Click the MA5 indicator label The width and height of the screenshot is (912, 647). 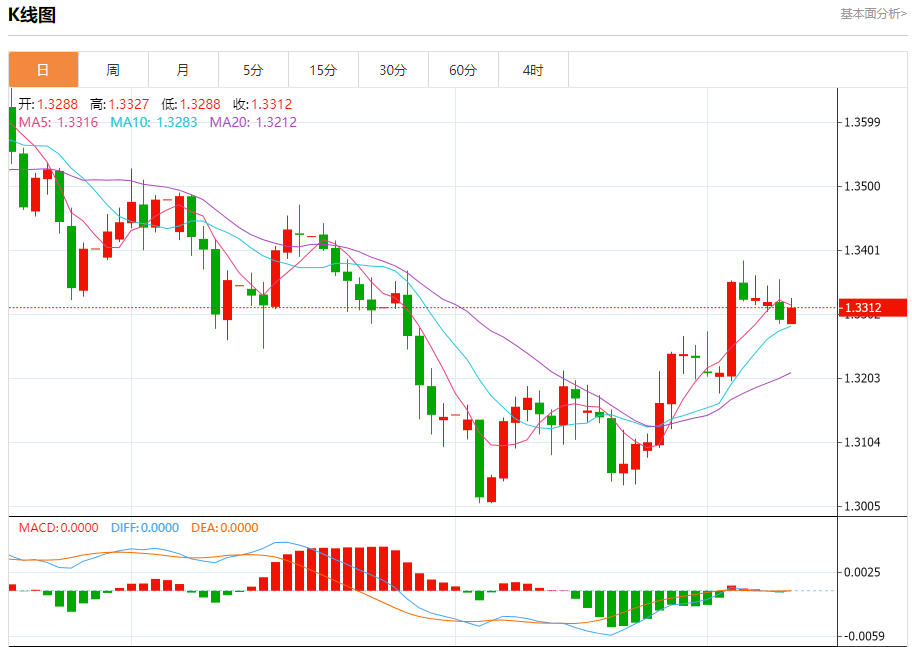click(x=58, y=122)
